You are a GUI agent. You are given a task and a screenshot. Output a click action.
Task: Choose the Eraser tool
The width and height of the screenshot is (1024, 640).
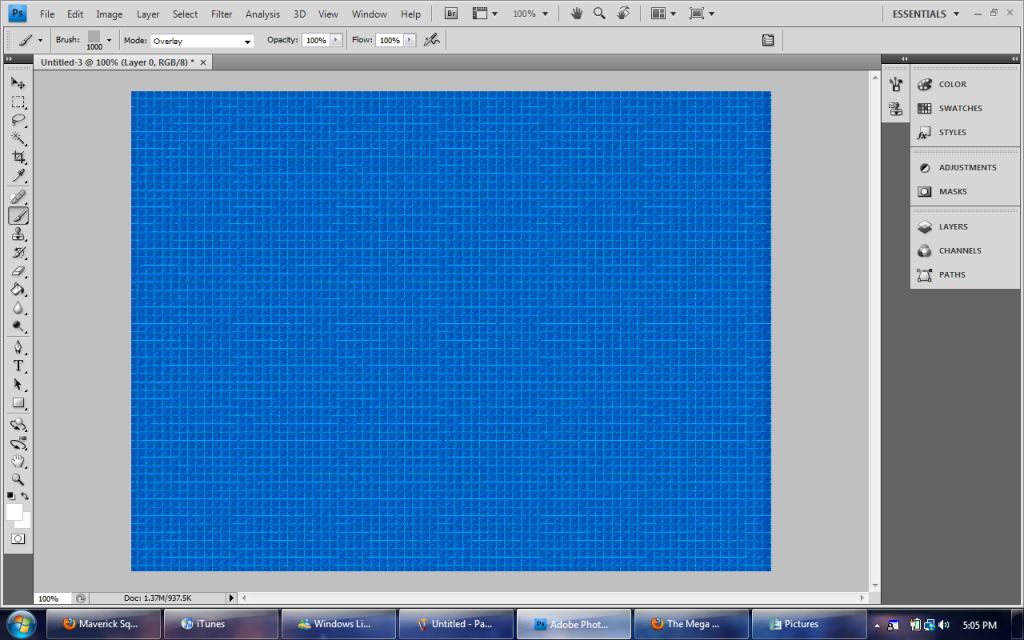tap(18, 271)
